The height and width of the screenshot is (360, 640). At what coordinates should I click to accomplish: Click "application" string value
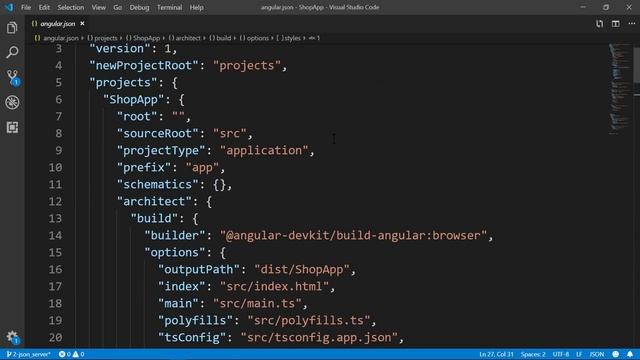264,150
